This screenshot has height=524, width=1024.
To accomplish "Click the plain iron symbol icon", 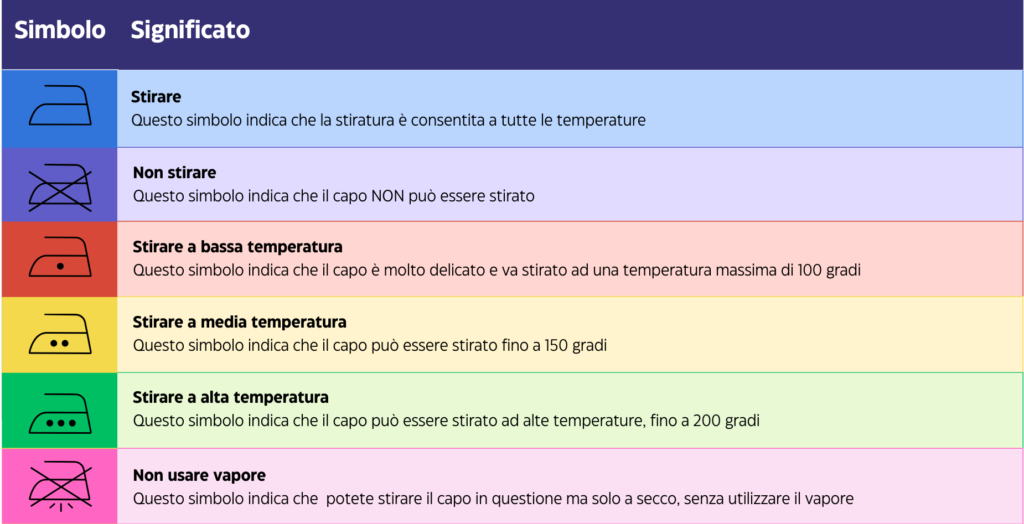I will point(59,107).
